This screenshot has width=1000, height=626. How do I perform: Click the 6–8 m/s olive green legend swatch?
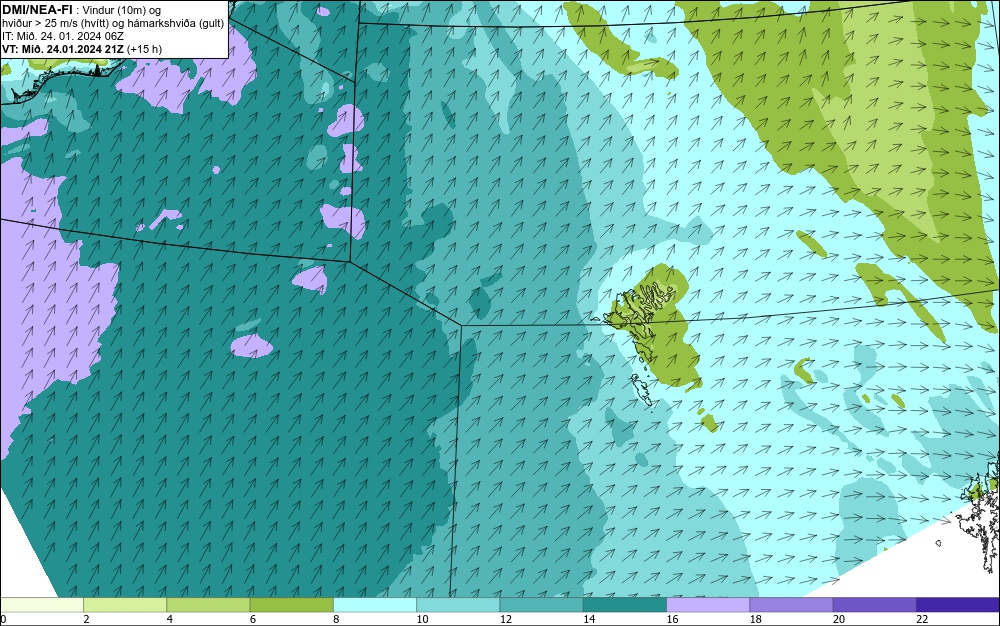click(x=291, y=605)
